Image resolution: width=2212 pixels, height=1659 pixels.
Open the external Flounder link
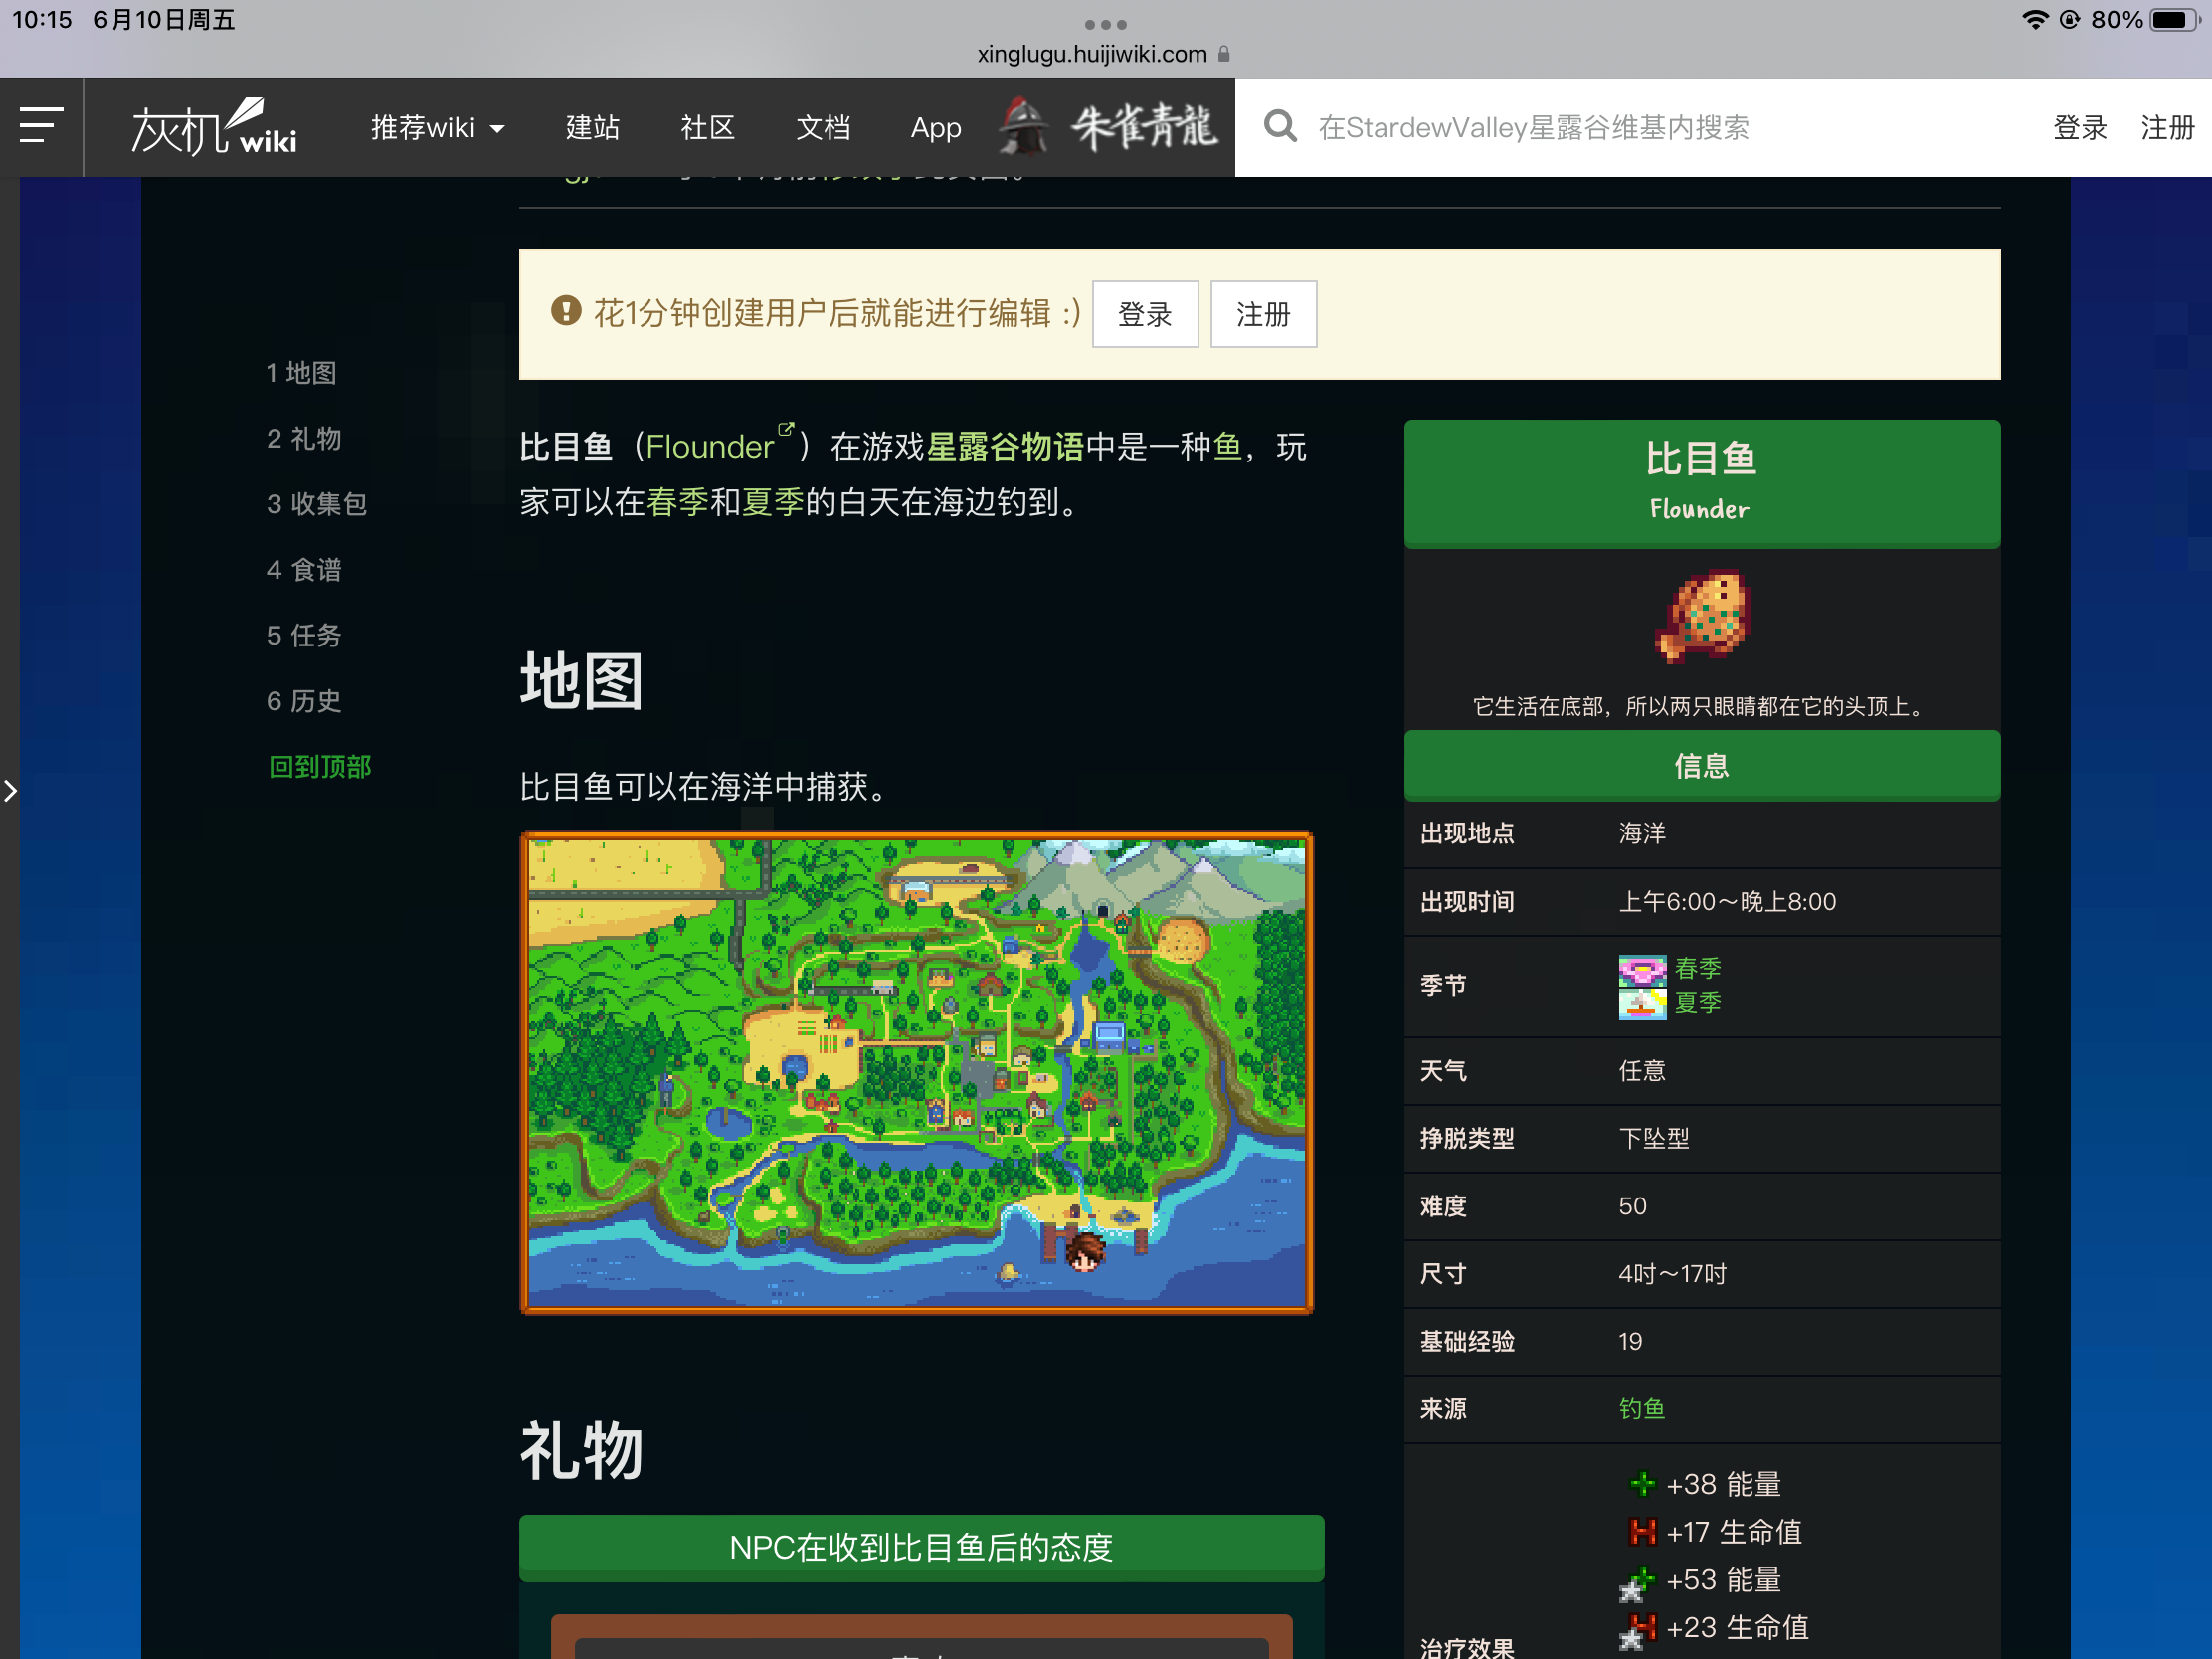point(709,446)
